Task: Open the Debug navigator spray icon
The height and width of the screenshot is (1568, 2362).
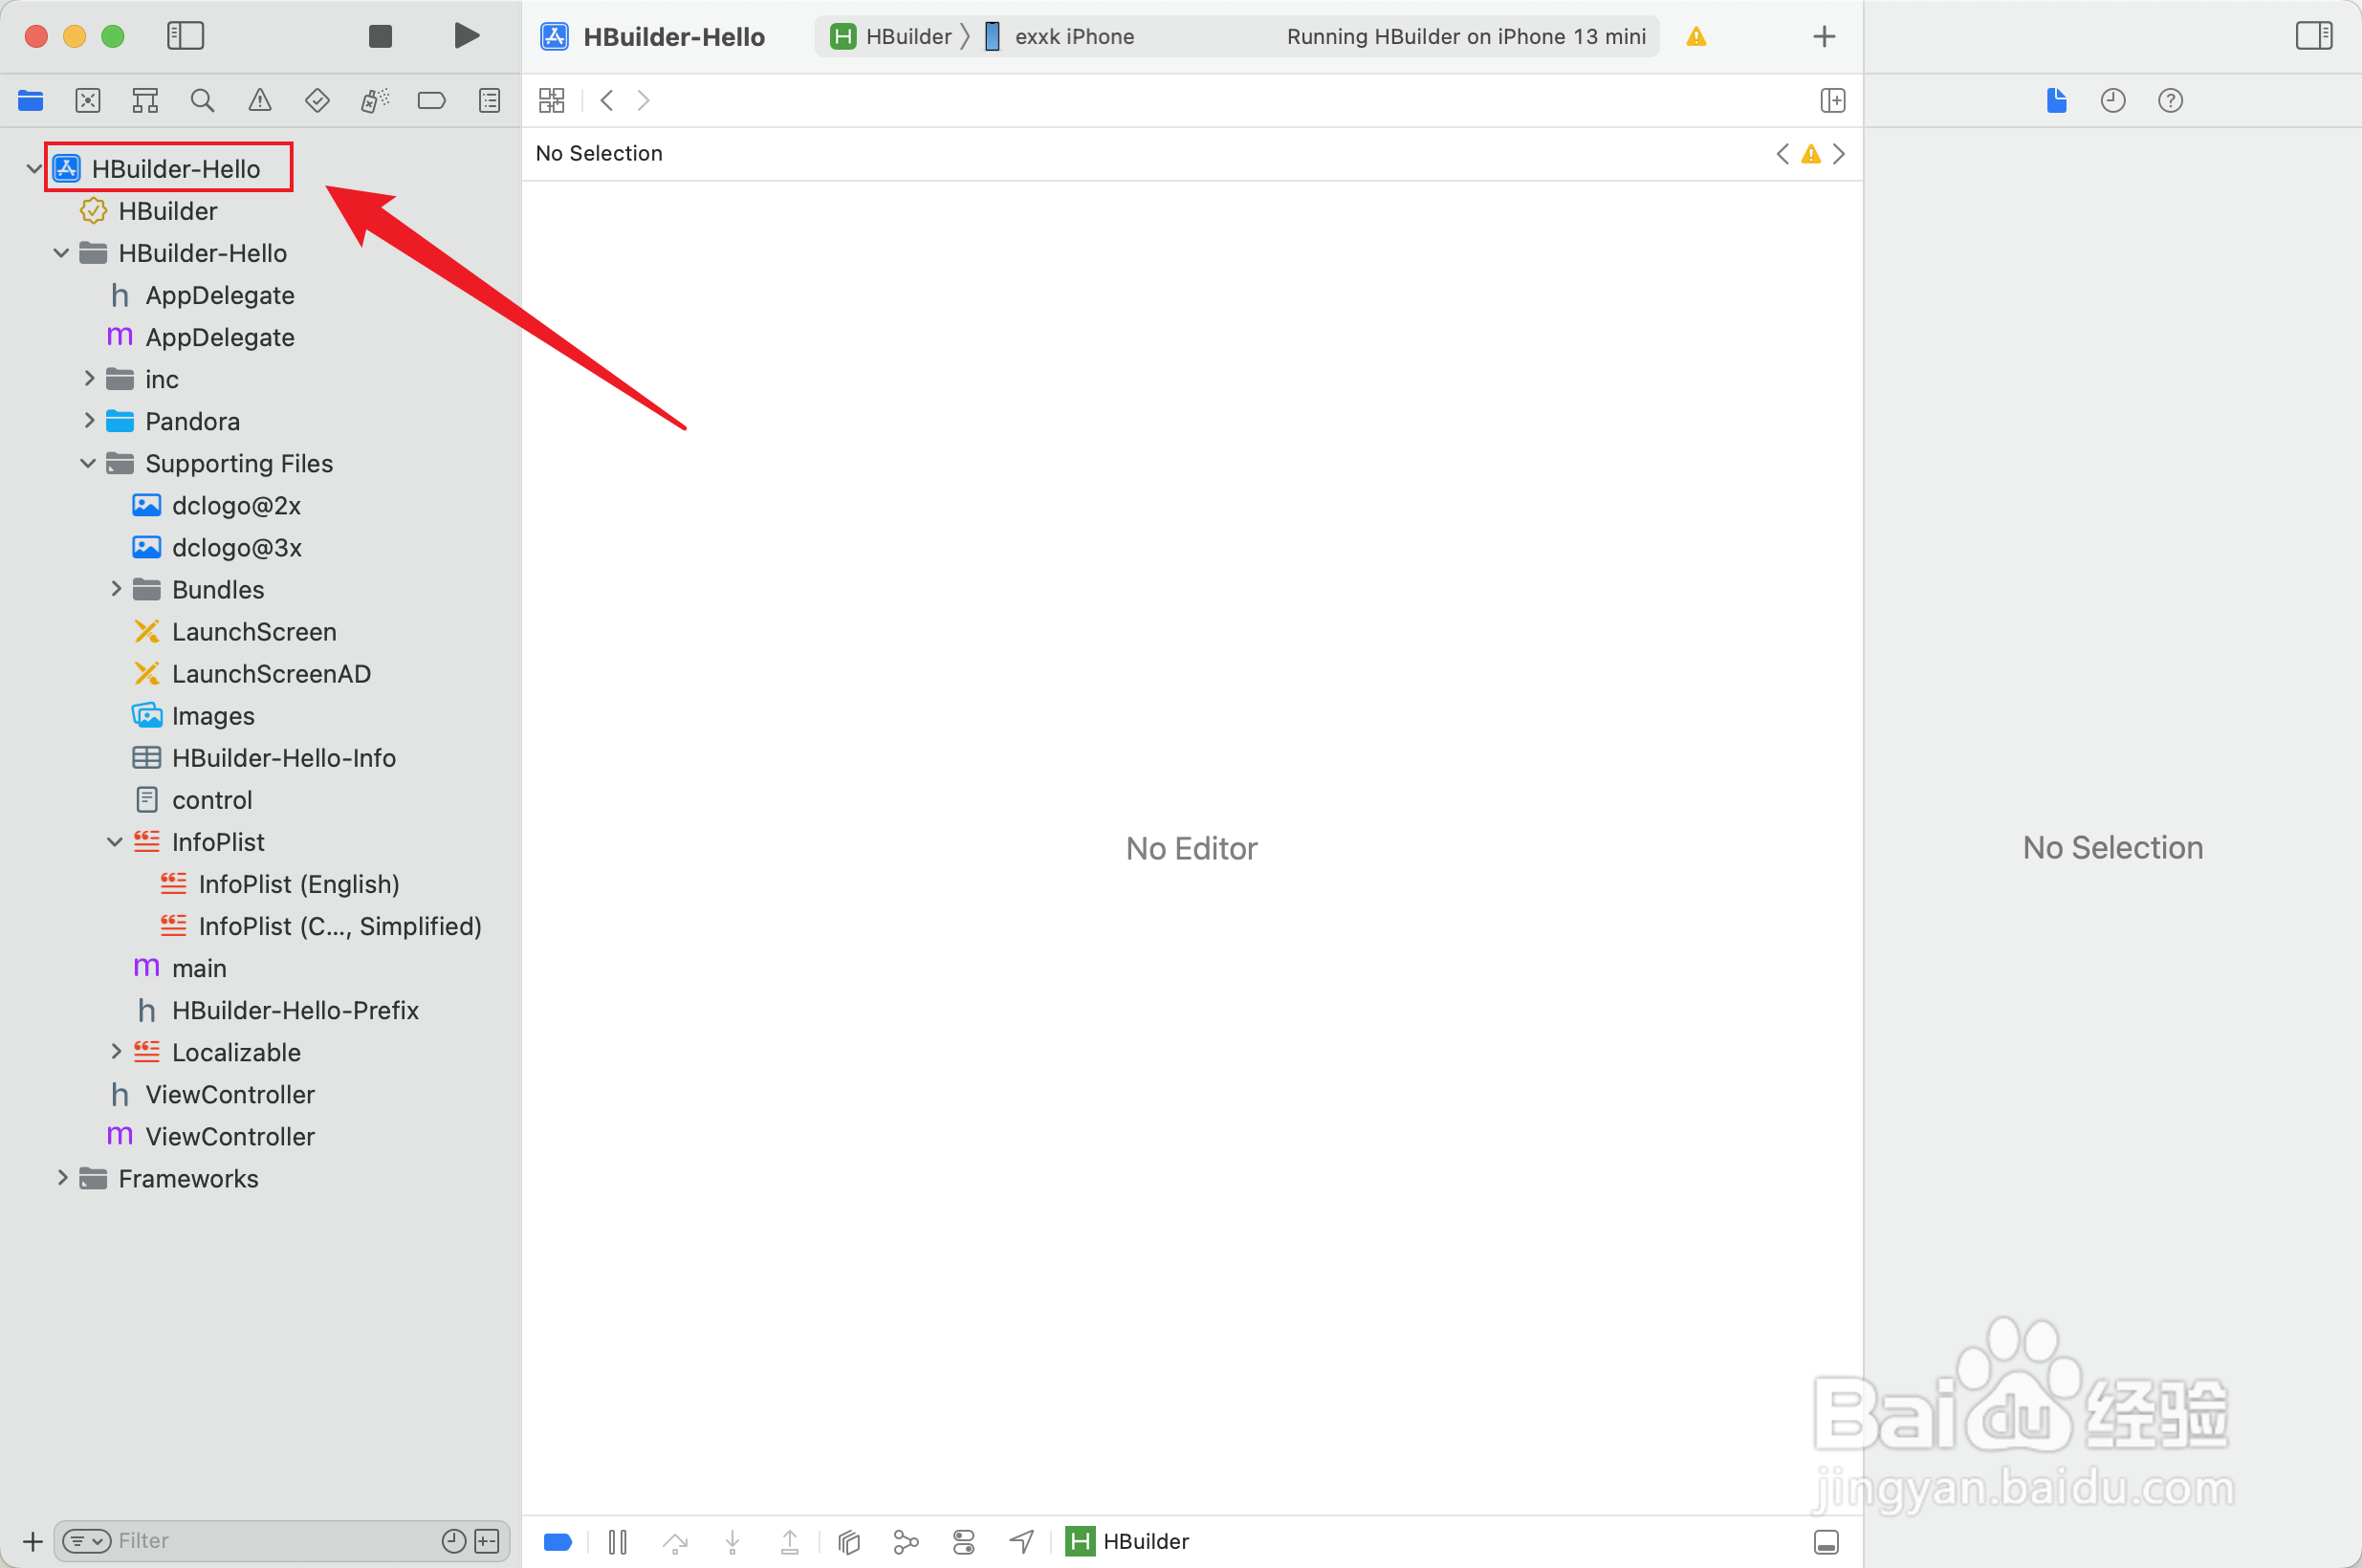Action: click(375, 100)
